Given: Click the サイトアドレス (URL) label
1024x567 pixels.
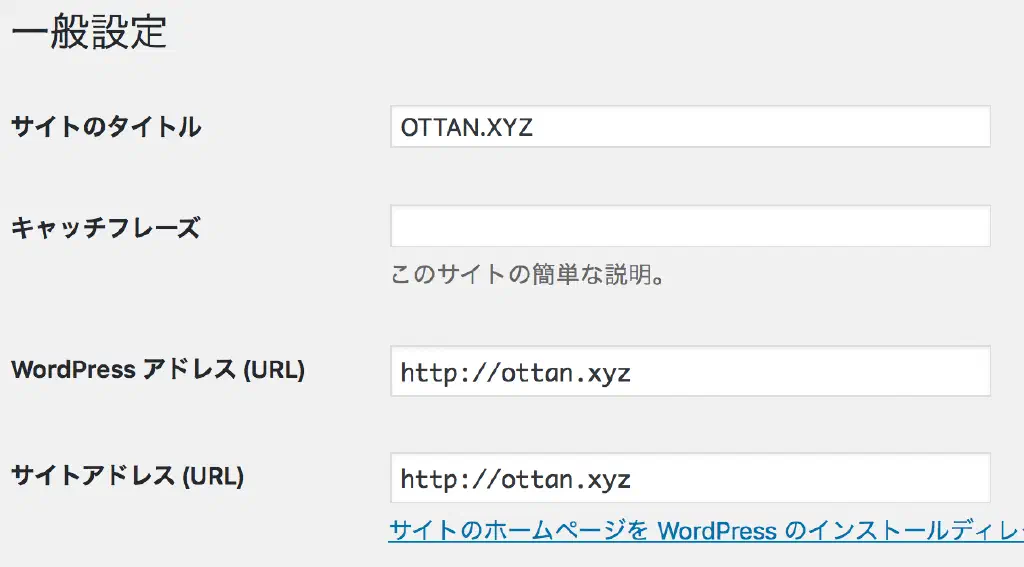Looking at the screenshot, I should (127, 476).
